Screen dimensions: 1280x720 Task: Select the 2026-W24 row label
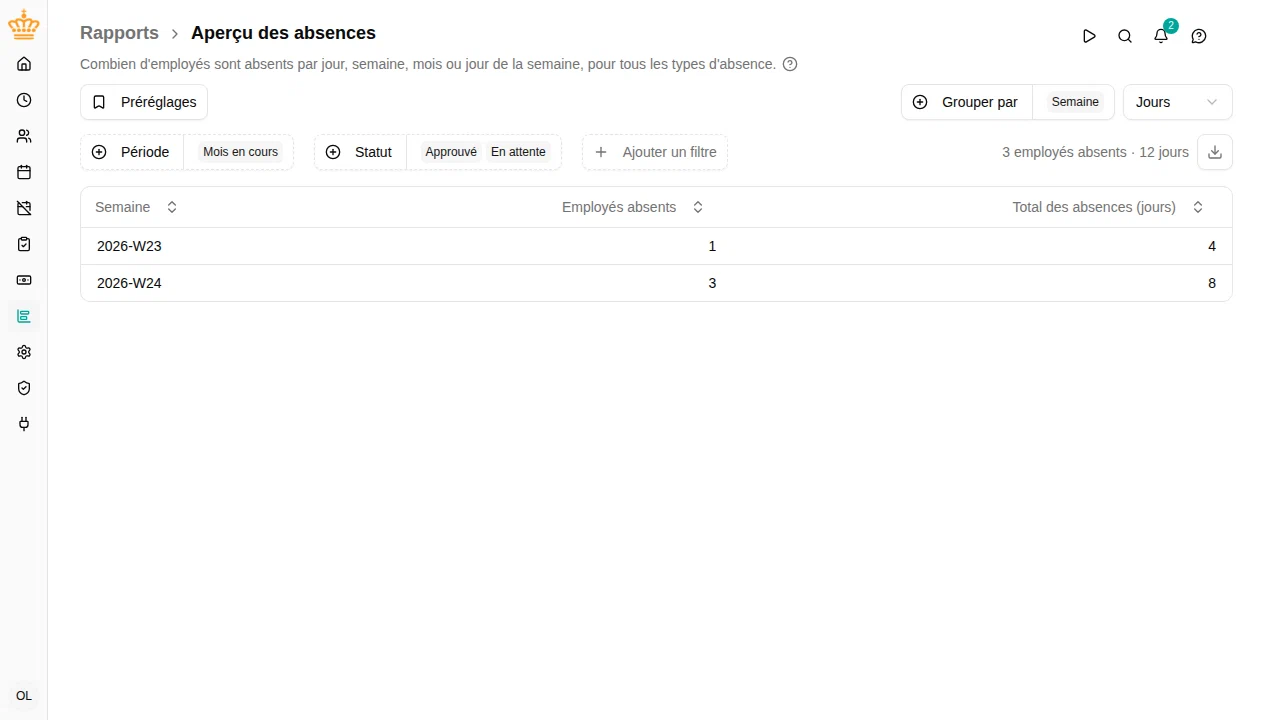coord(129,283)
